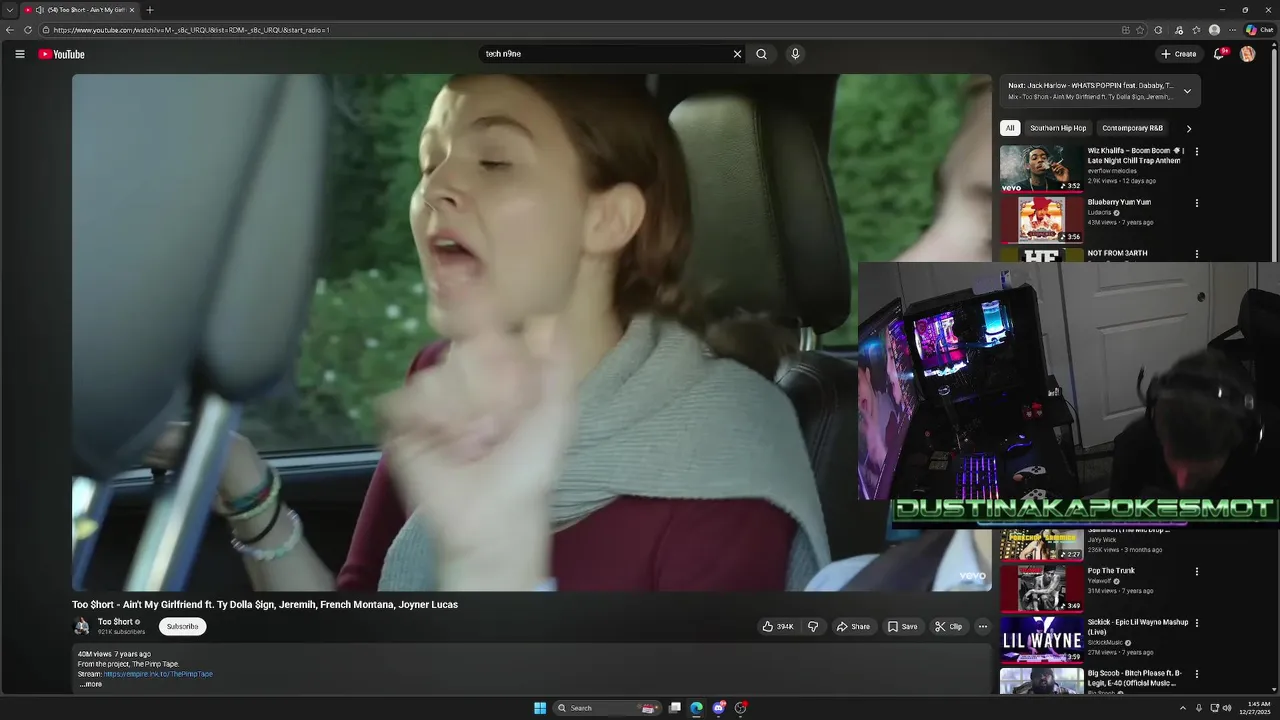
Task: Open Ludacris channel under Blueberry Yum Yum
Action: click(1100, 212)
